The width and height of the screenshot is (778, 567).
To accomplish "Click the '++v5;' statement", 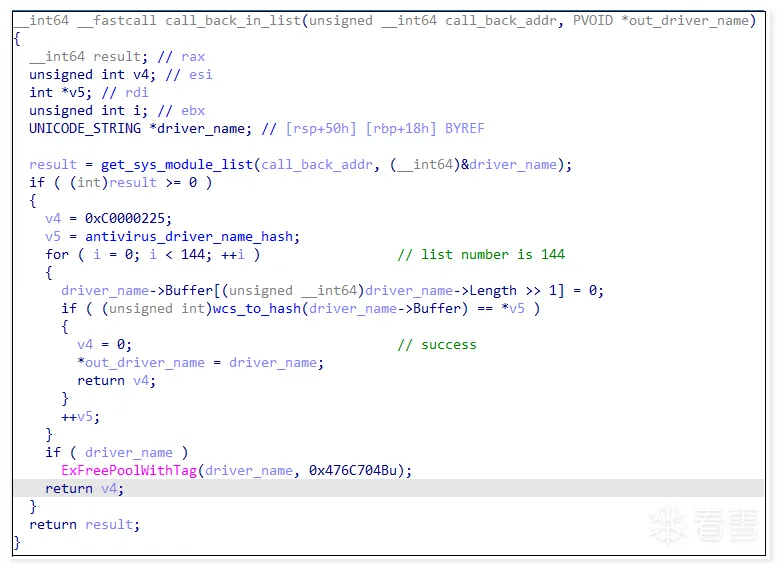I will coord(80,417).
